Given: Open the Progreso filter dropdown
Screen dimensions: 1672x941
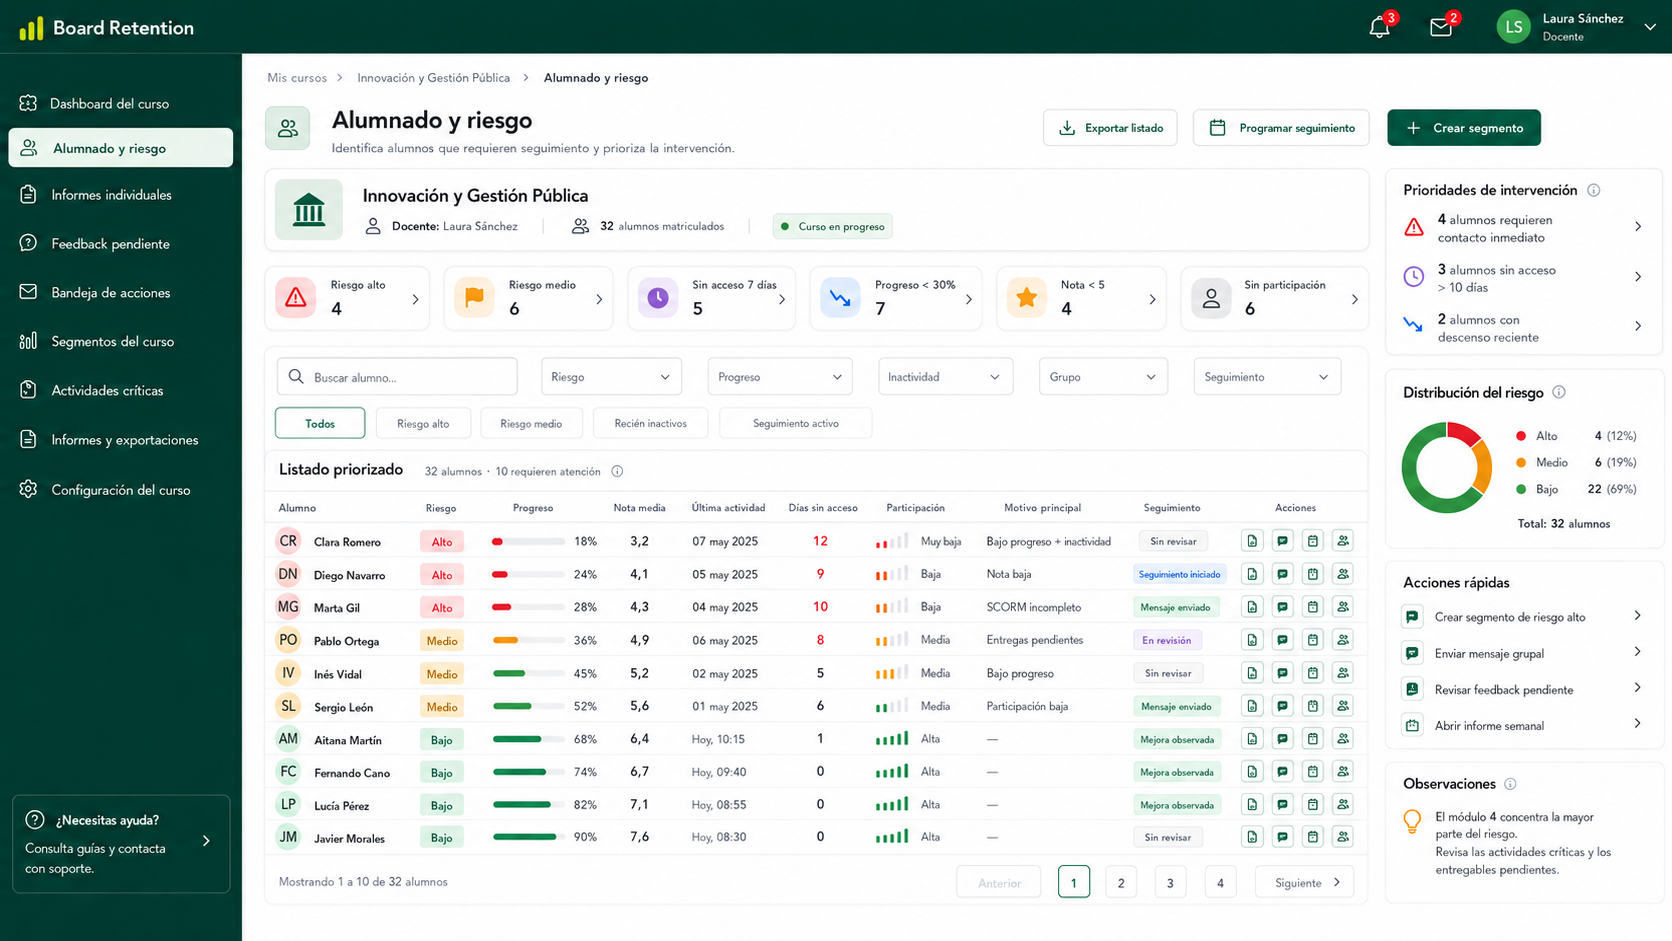Looking at the screenshot, I should click(x=780, y=377).
